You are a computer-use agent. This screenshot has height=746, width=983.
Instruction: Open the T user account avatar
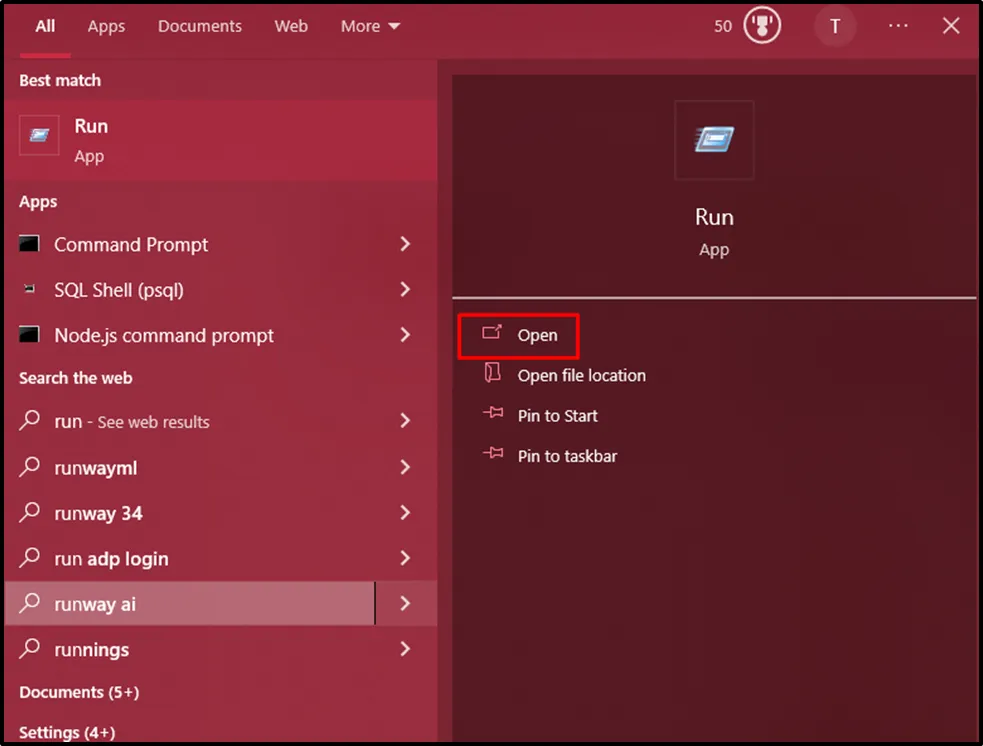[834, 26]
